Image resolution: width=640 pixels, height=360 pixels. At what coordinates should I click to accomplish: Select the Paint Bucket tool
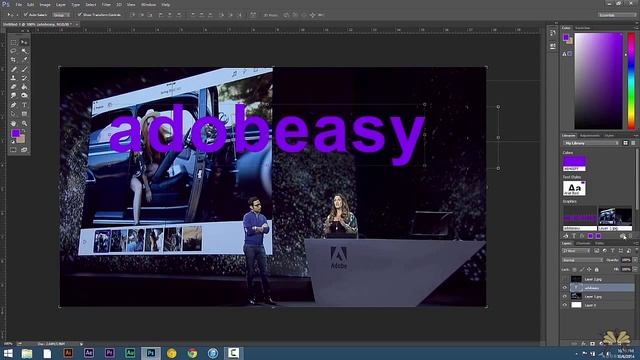click(x=24, y=87)
